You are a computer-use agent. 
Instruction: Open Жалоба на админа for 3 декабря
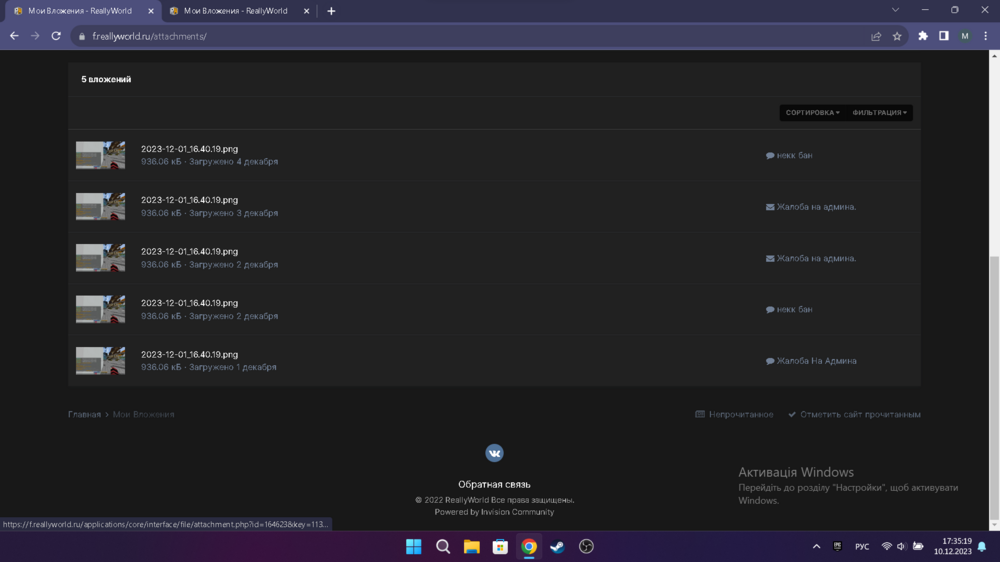816,207
